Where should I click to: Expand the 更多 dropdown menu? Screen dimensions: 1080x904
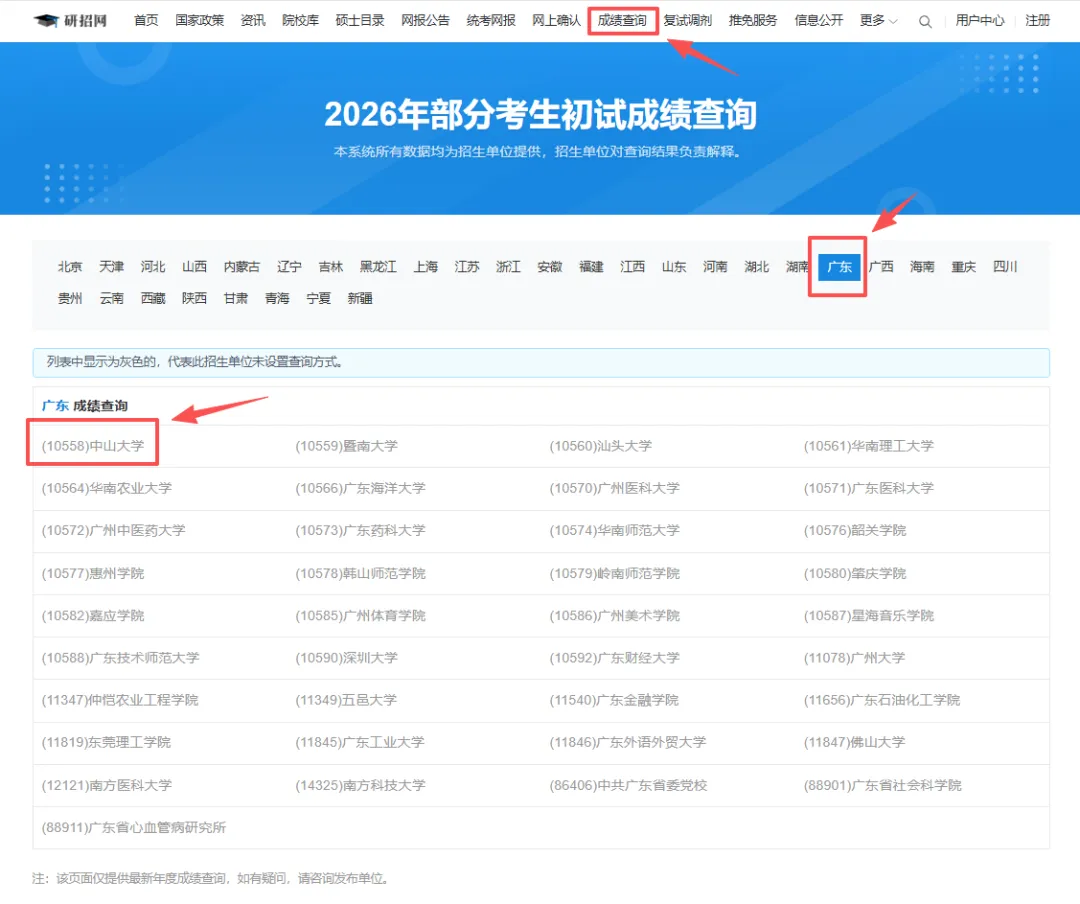coord(878,21)
